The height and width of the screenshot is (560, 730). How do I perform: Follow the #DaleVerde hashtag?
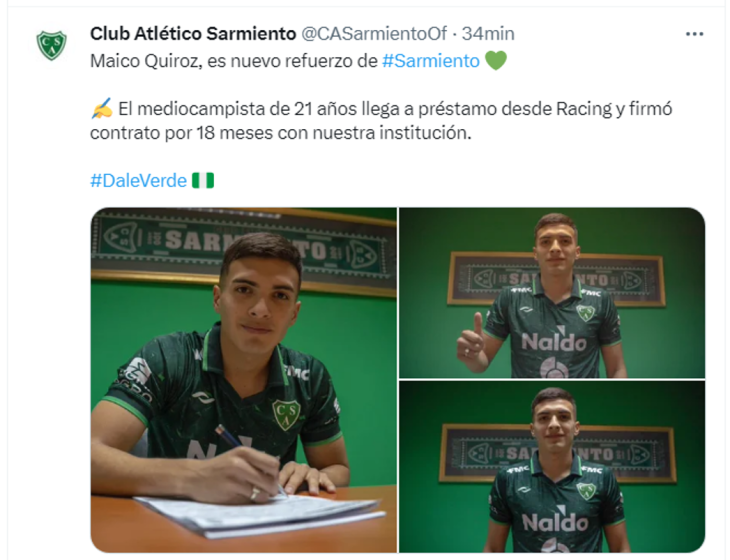pyautogui.click(x=138, y=181)
